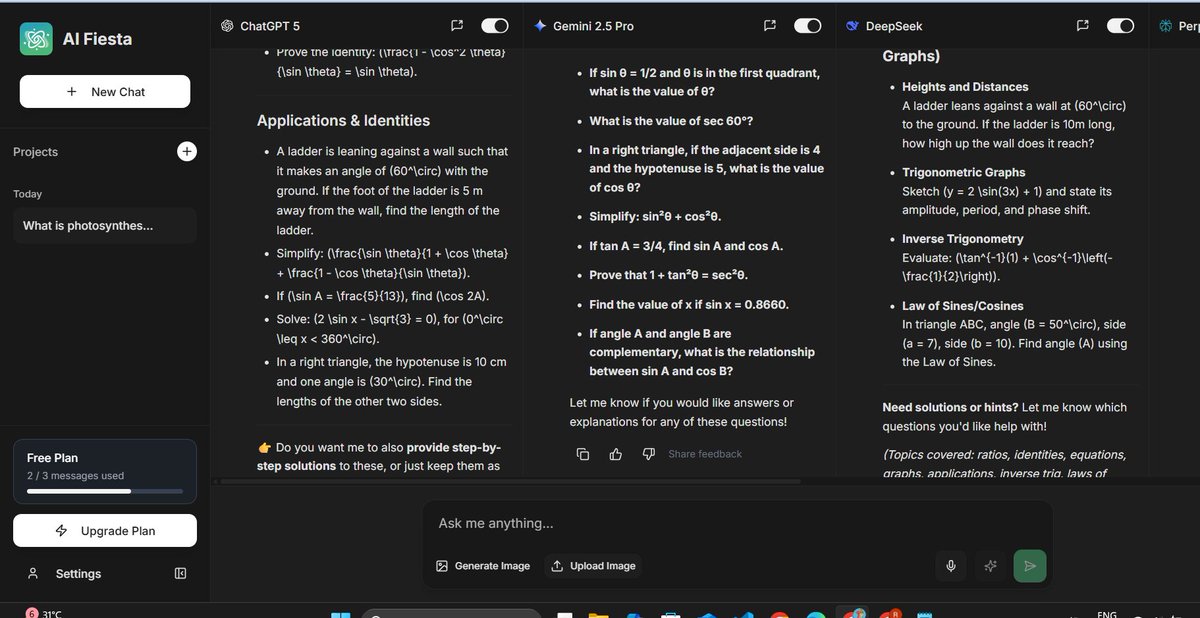Click the AI Fiesta logo icon
The height and width of the screenshot is (618, 1200).
(36, 39)
